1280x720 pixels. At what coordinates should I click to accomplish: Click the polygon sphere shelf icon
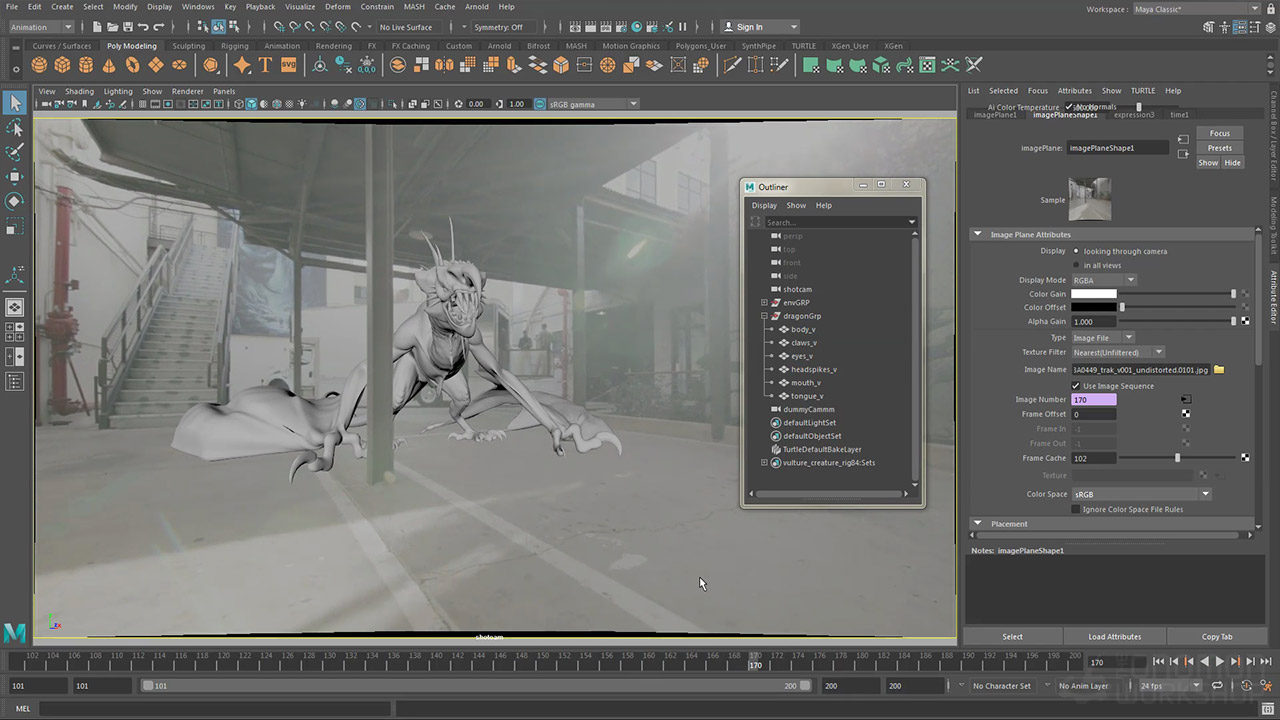(x=39, y=65)
